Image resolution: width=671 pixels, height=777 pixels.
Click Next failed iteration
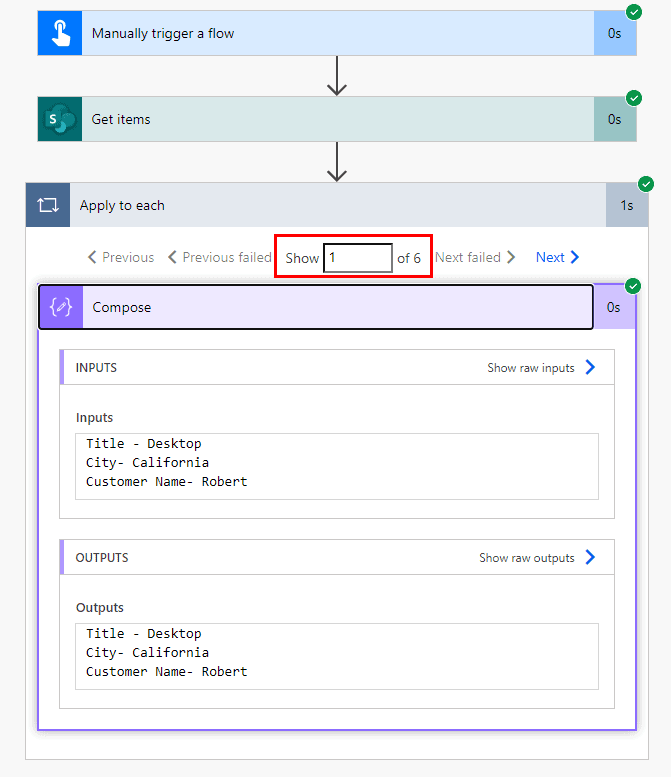point(475,257)
